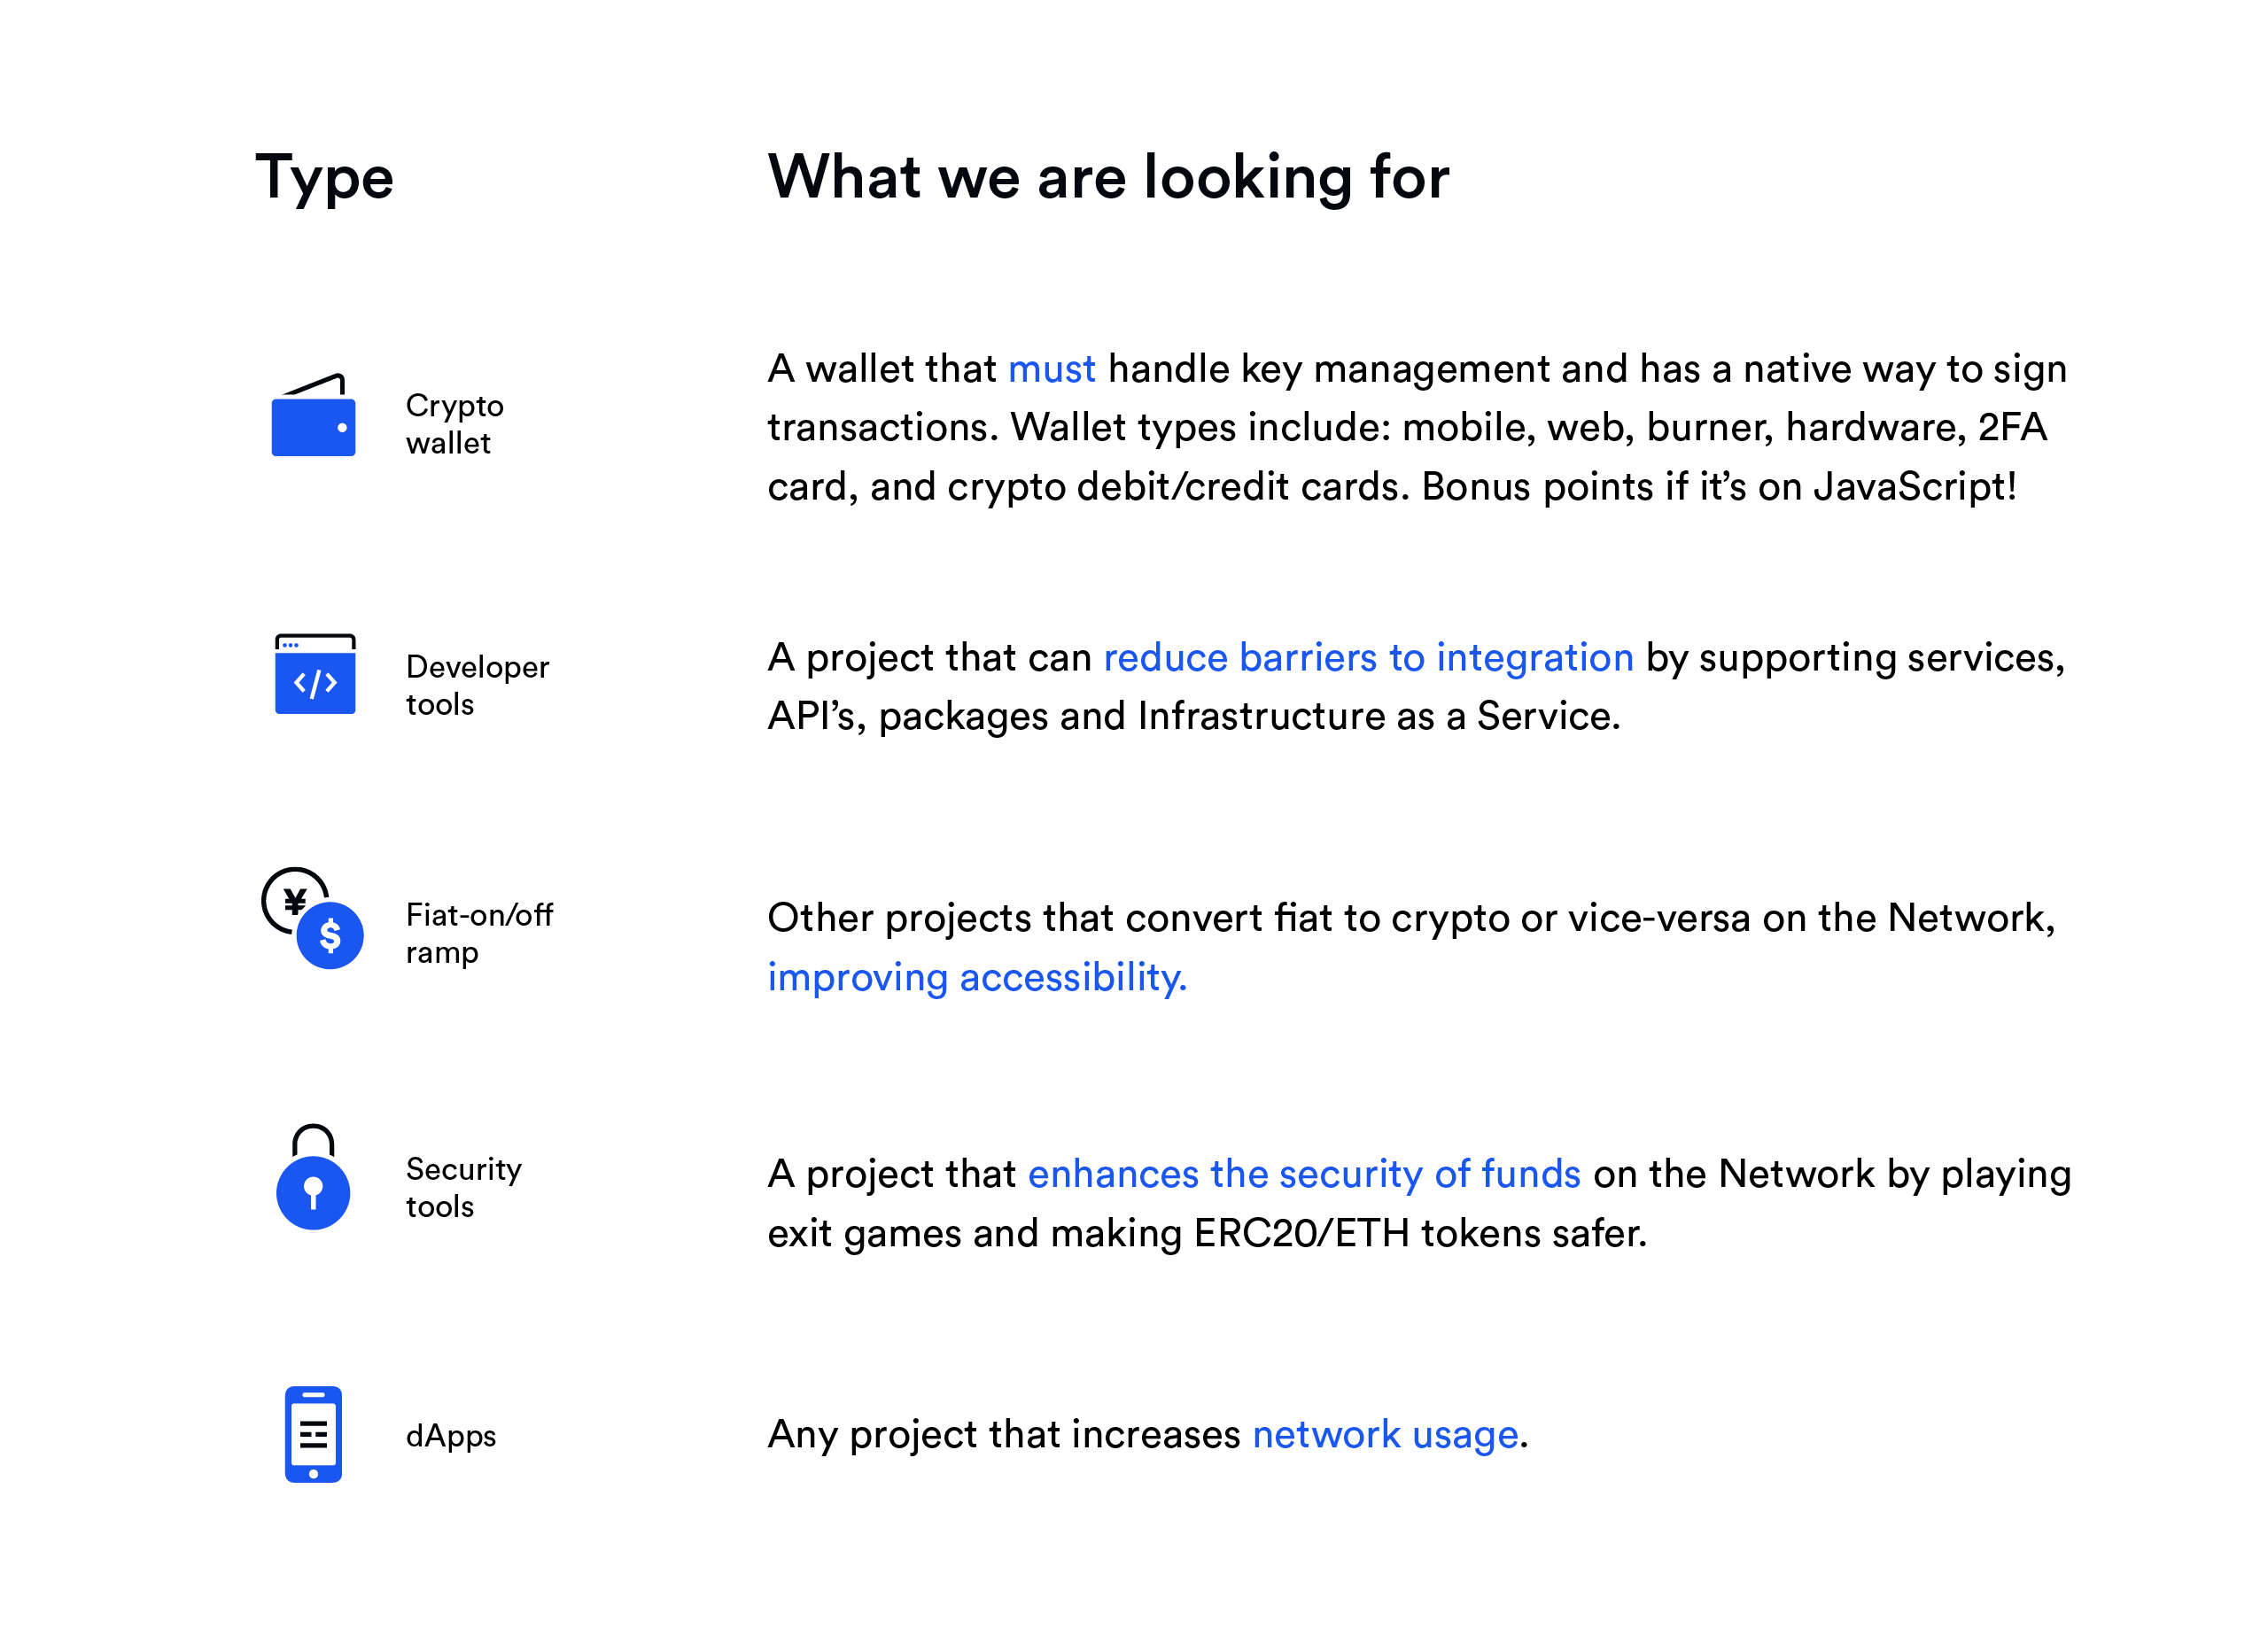Click the blue crypto wallet icon

[314, 415]
